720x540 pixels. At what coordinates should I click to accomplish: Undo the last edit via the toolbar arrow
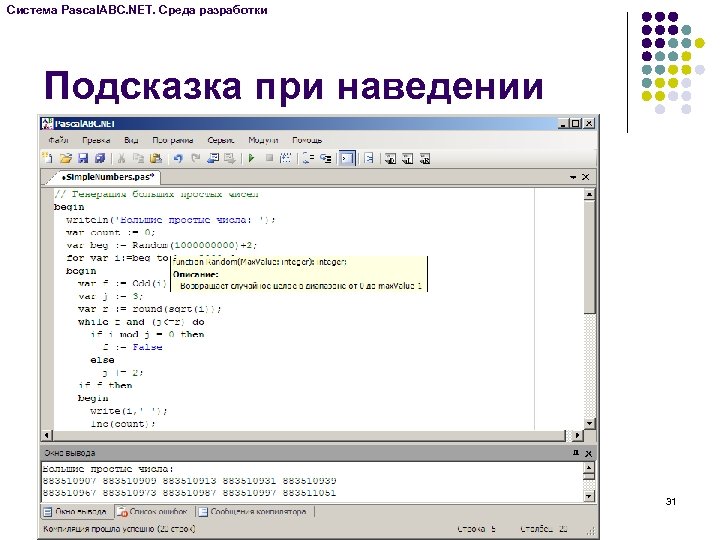178,158
